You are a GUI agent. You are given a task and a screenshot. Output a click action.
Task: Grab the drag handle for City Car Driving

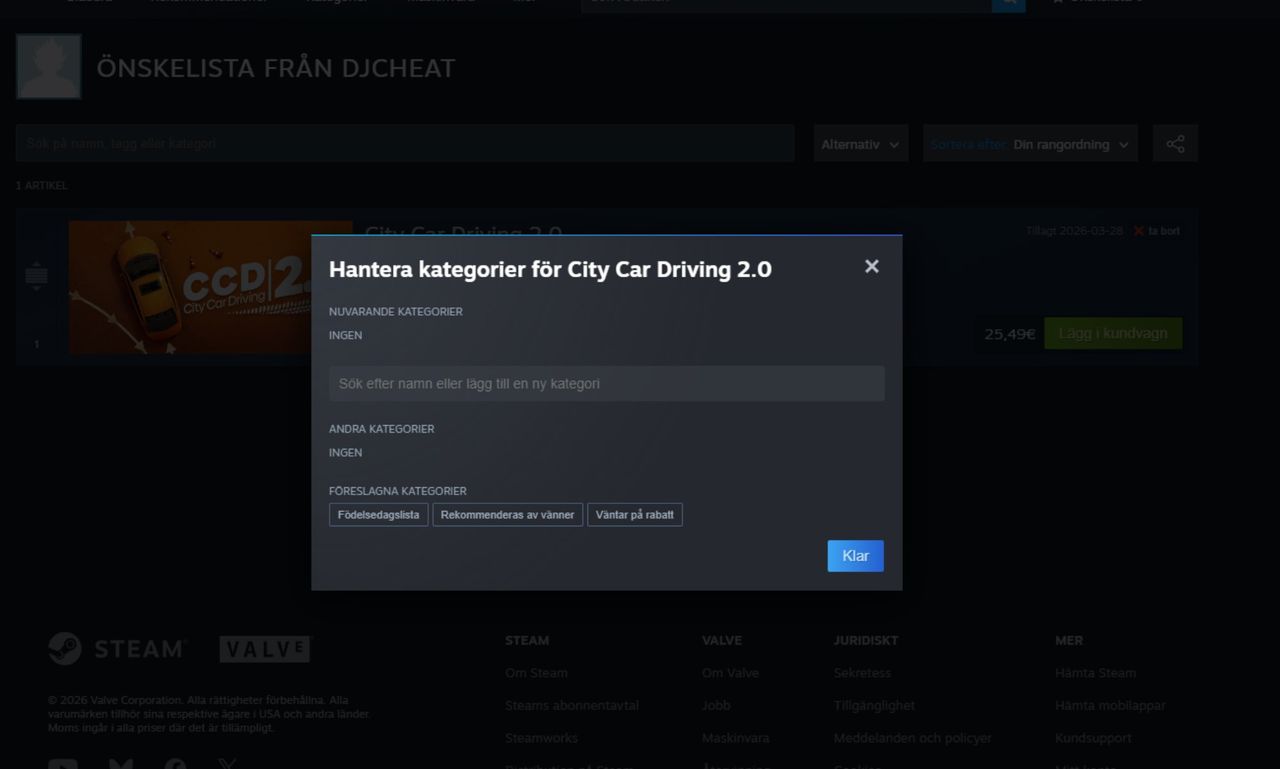[36, 276]
